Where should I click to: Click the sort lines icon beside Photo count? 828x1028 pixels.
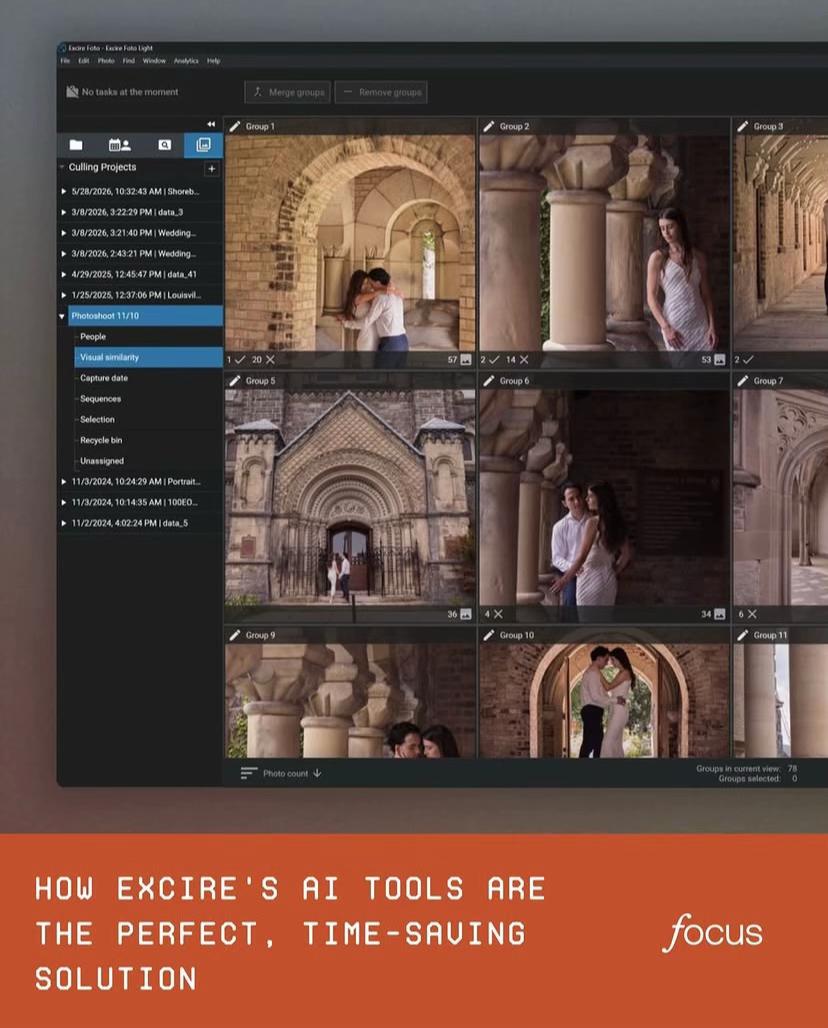248,773
